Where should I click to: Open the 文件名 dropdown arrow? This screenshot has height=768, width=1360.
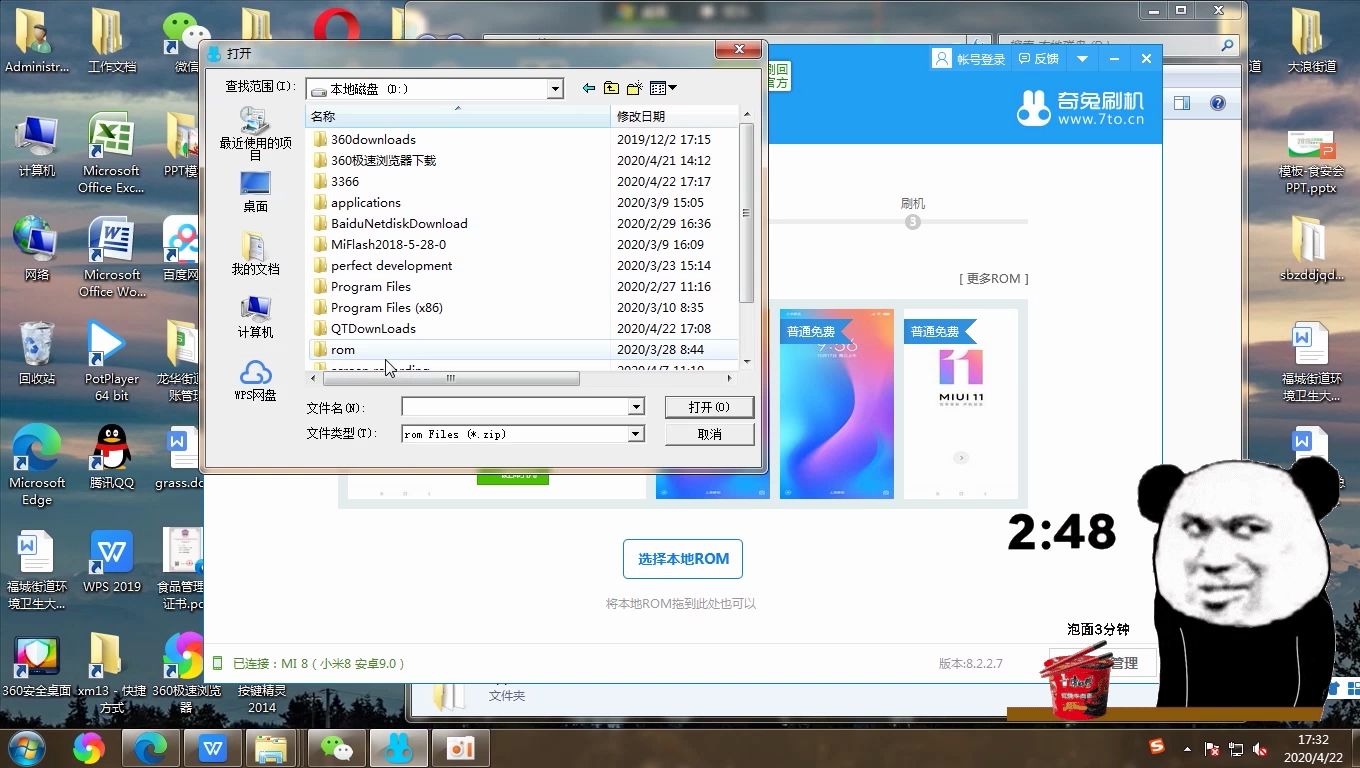tap(636, 407)
